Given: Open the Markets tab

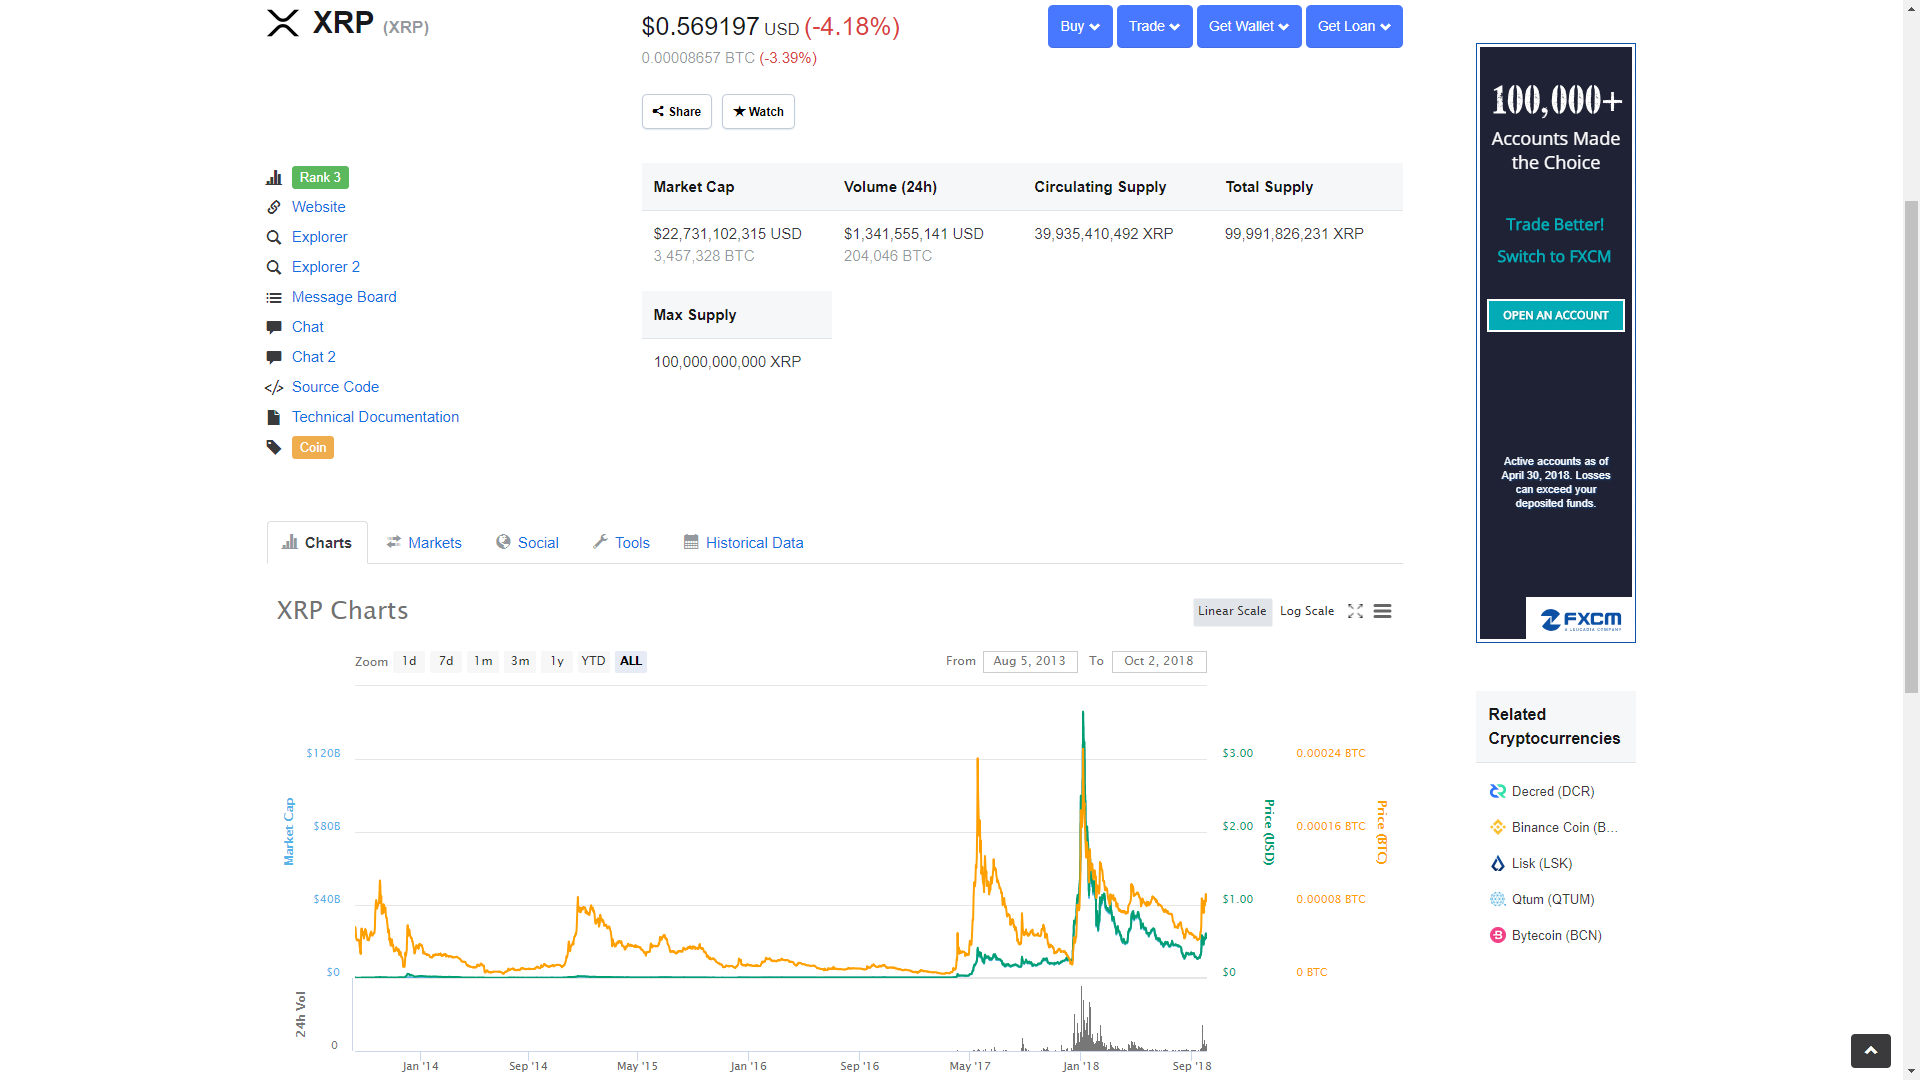Looking at the screenshot, I should [x=424, y=543].
